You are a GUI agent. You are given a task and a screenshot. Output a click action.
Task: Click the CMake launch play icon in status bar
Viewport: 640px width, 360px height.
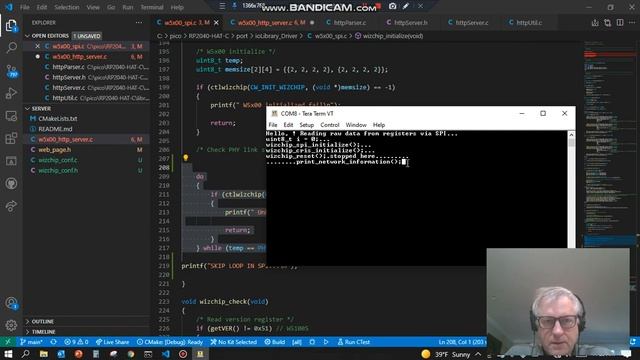click(x=326, y=342)
